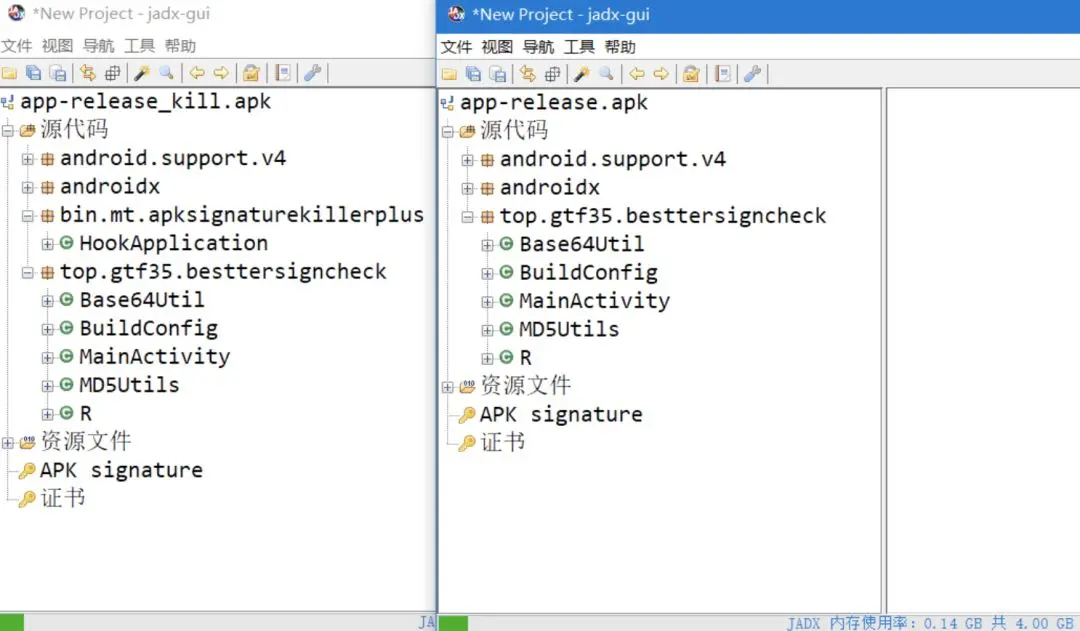Image resolution: width=1080 pixels, height=631 pixels.
Task: Expand androidx package in right window
Action: click(468, 188)
